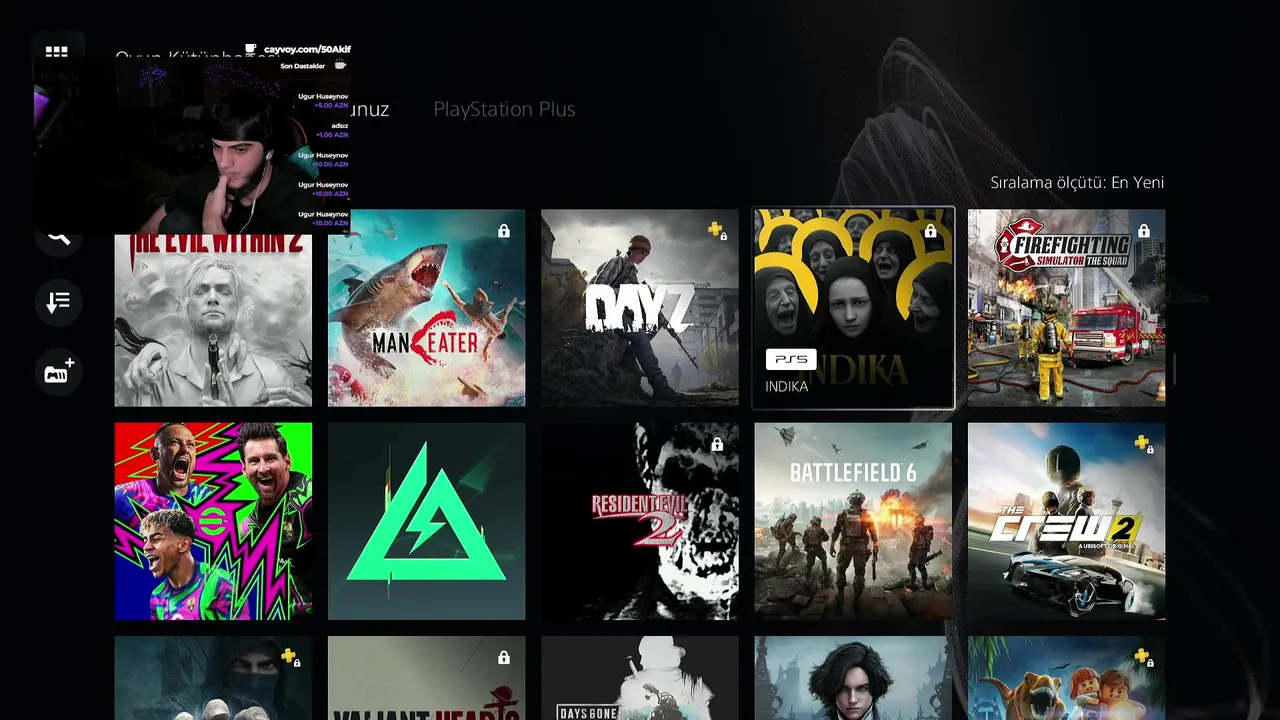Select the Maneater game tile
Screen dimensions: 1280x720
click(x=426, y=308)
